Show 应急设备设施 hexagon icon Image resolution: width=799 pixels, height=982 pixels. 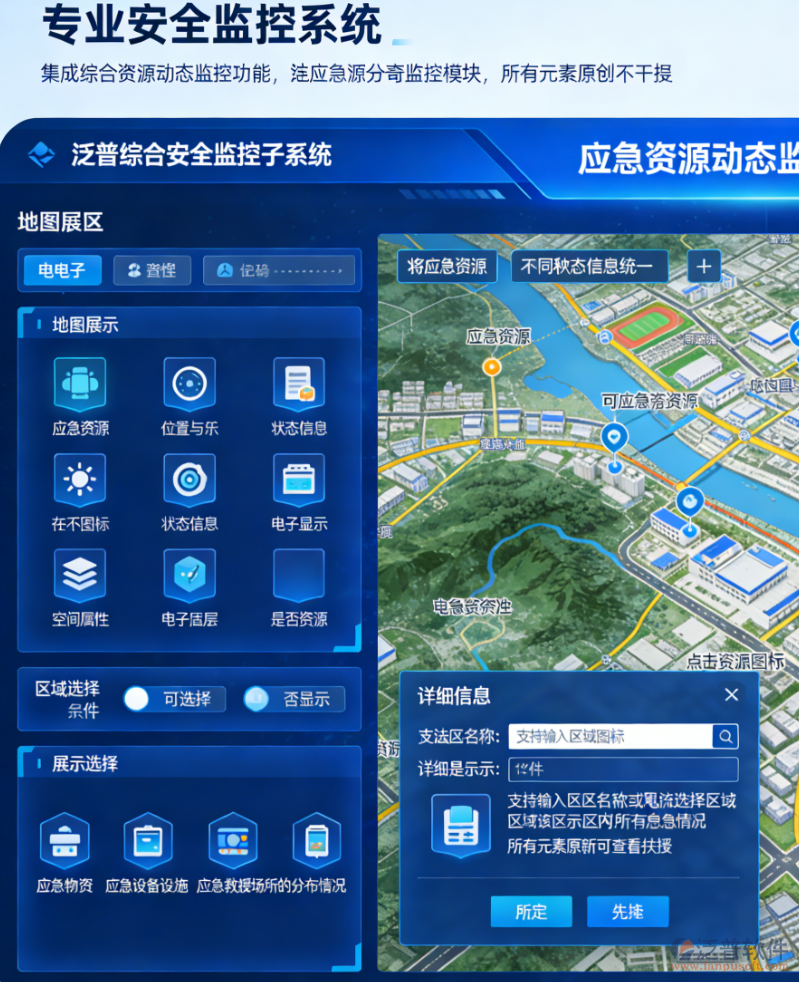coord(148,840)
